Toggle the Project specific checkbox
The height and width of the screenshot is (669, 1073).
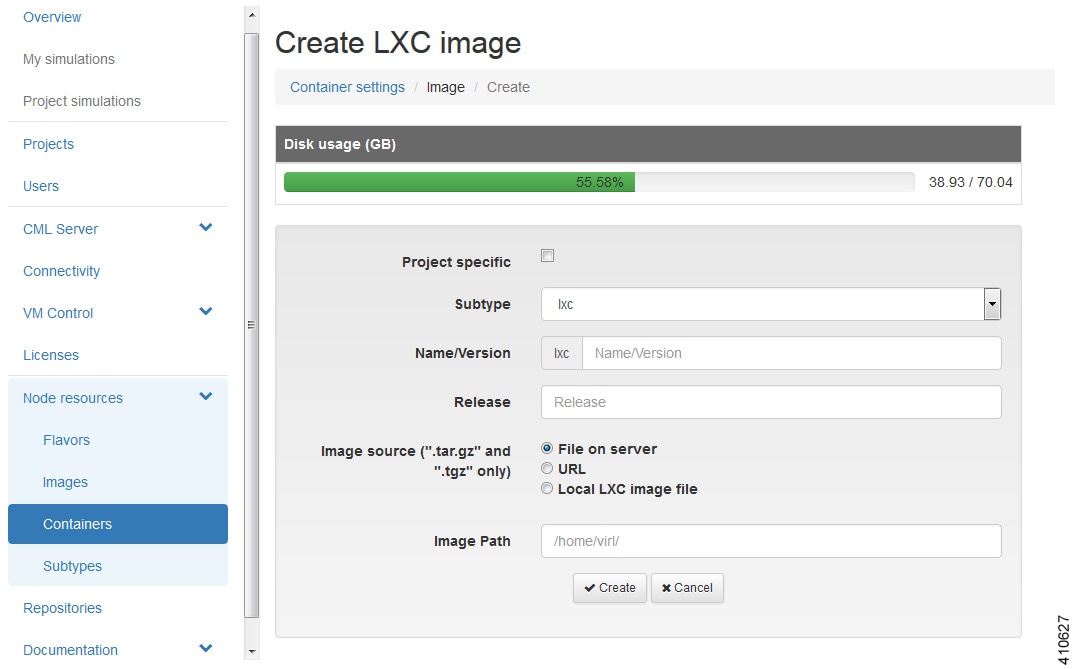[547, 256]
